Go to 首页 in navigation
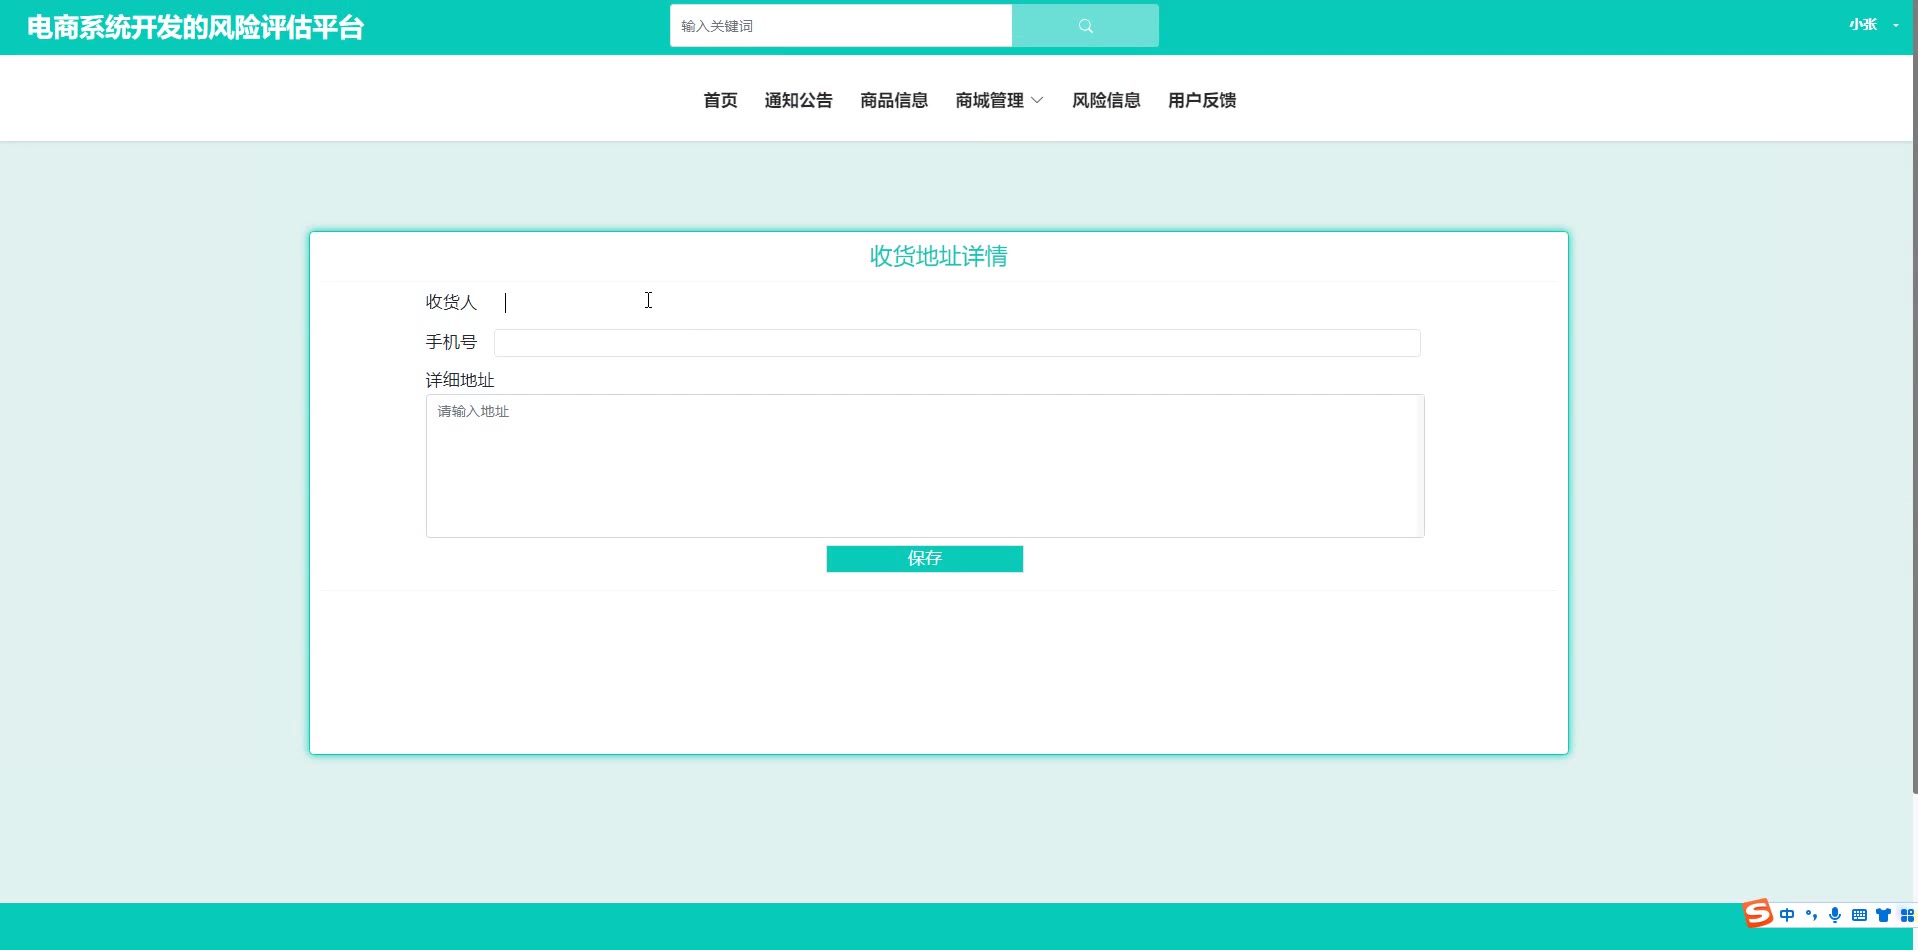Viewport: 1918px width, 950px height. [720, 100]
